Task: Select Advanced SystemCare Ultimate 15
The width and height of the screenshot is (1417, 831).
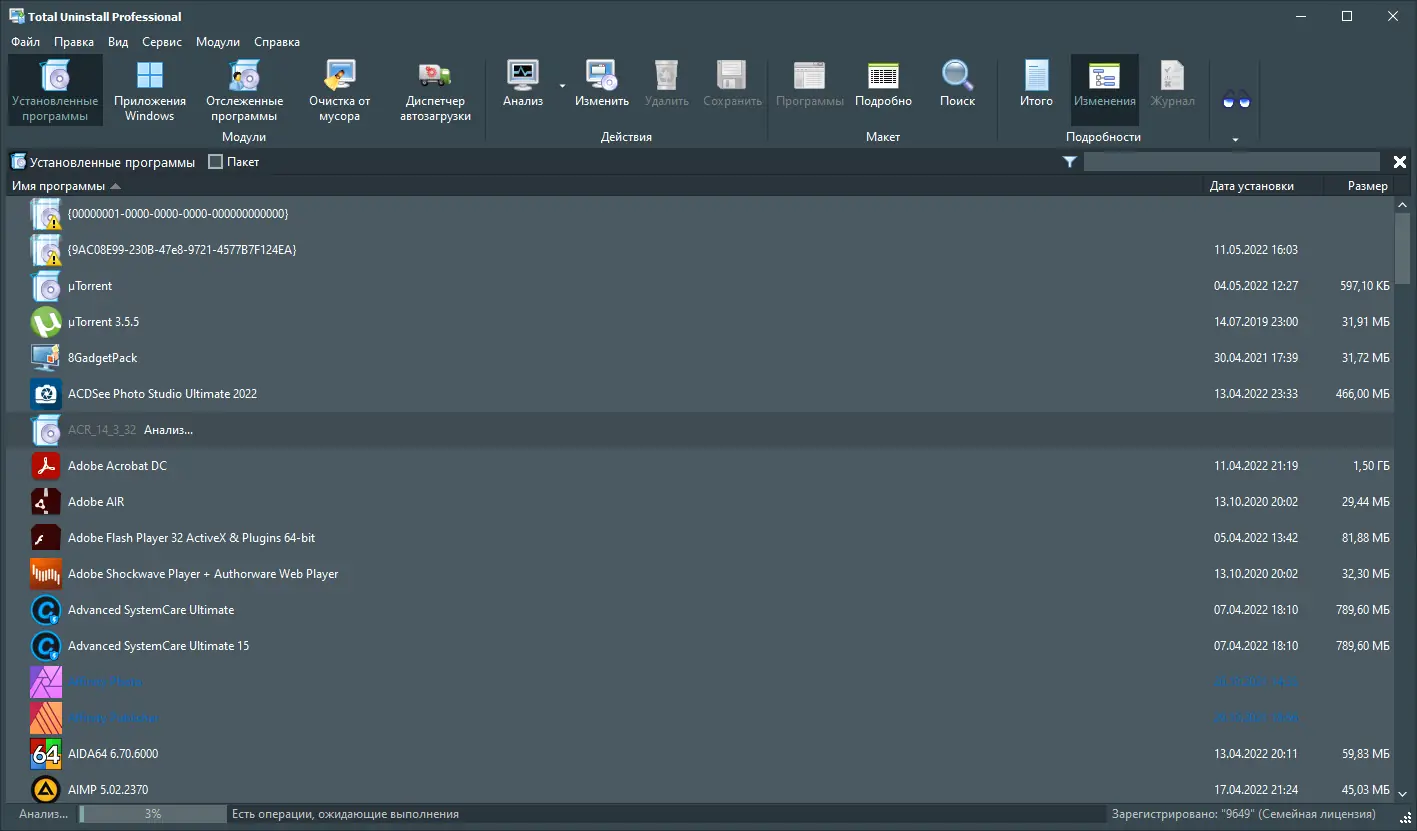Action: pyautogui.click(x=700, y=646)
